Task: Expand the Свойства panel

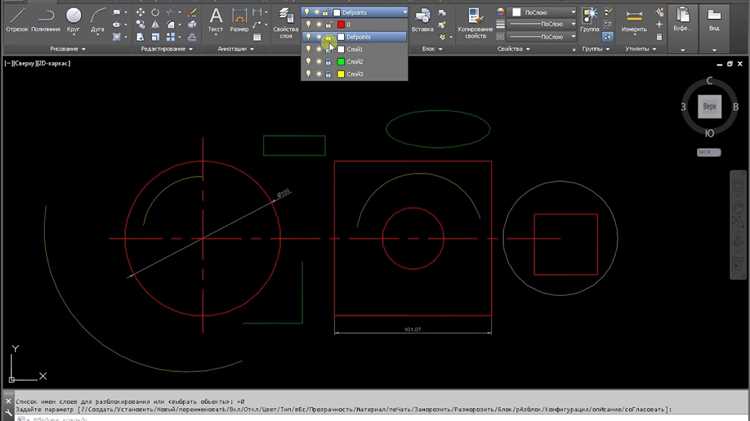Action: tap(513, 49)
